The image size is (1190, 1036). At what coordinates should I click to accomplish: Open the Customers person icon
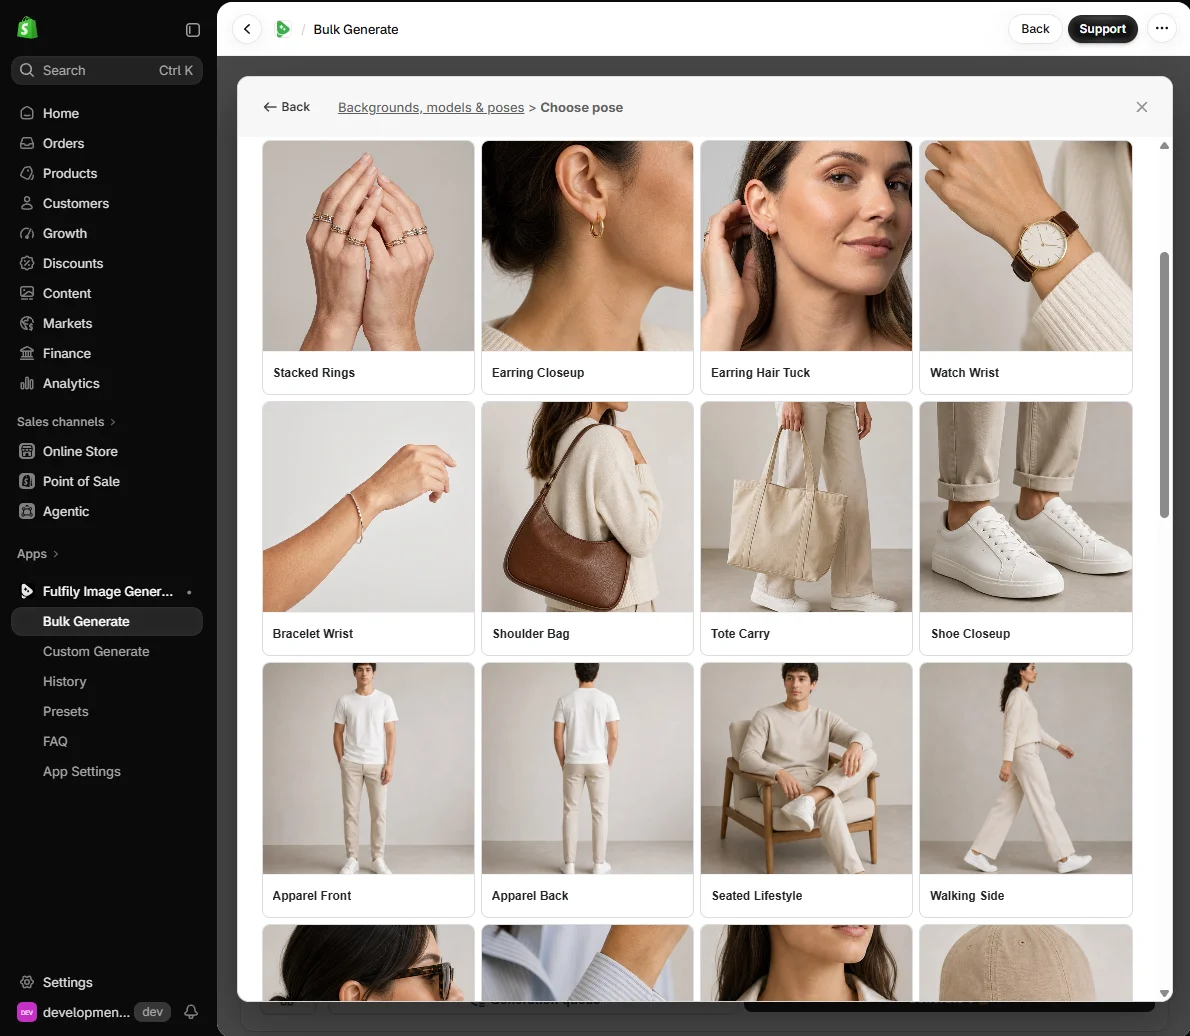click(x=27, y=203)
